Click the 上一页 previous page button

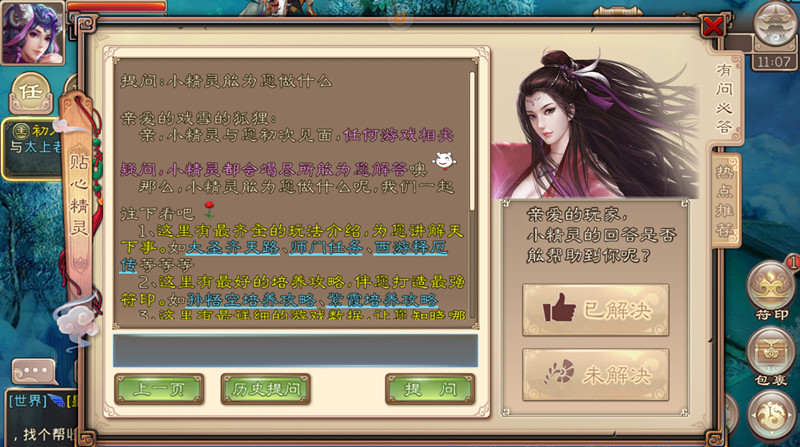(159, 389)
